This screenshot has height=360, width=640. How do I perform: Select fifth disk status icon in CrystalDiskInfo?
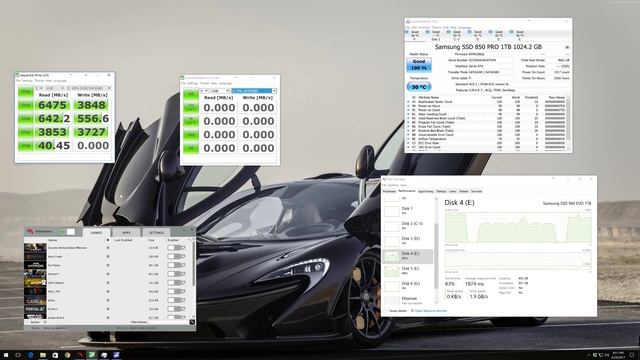click(x=498, y=35)
